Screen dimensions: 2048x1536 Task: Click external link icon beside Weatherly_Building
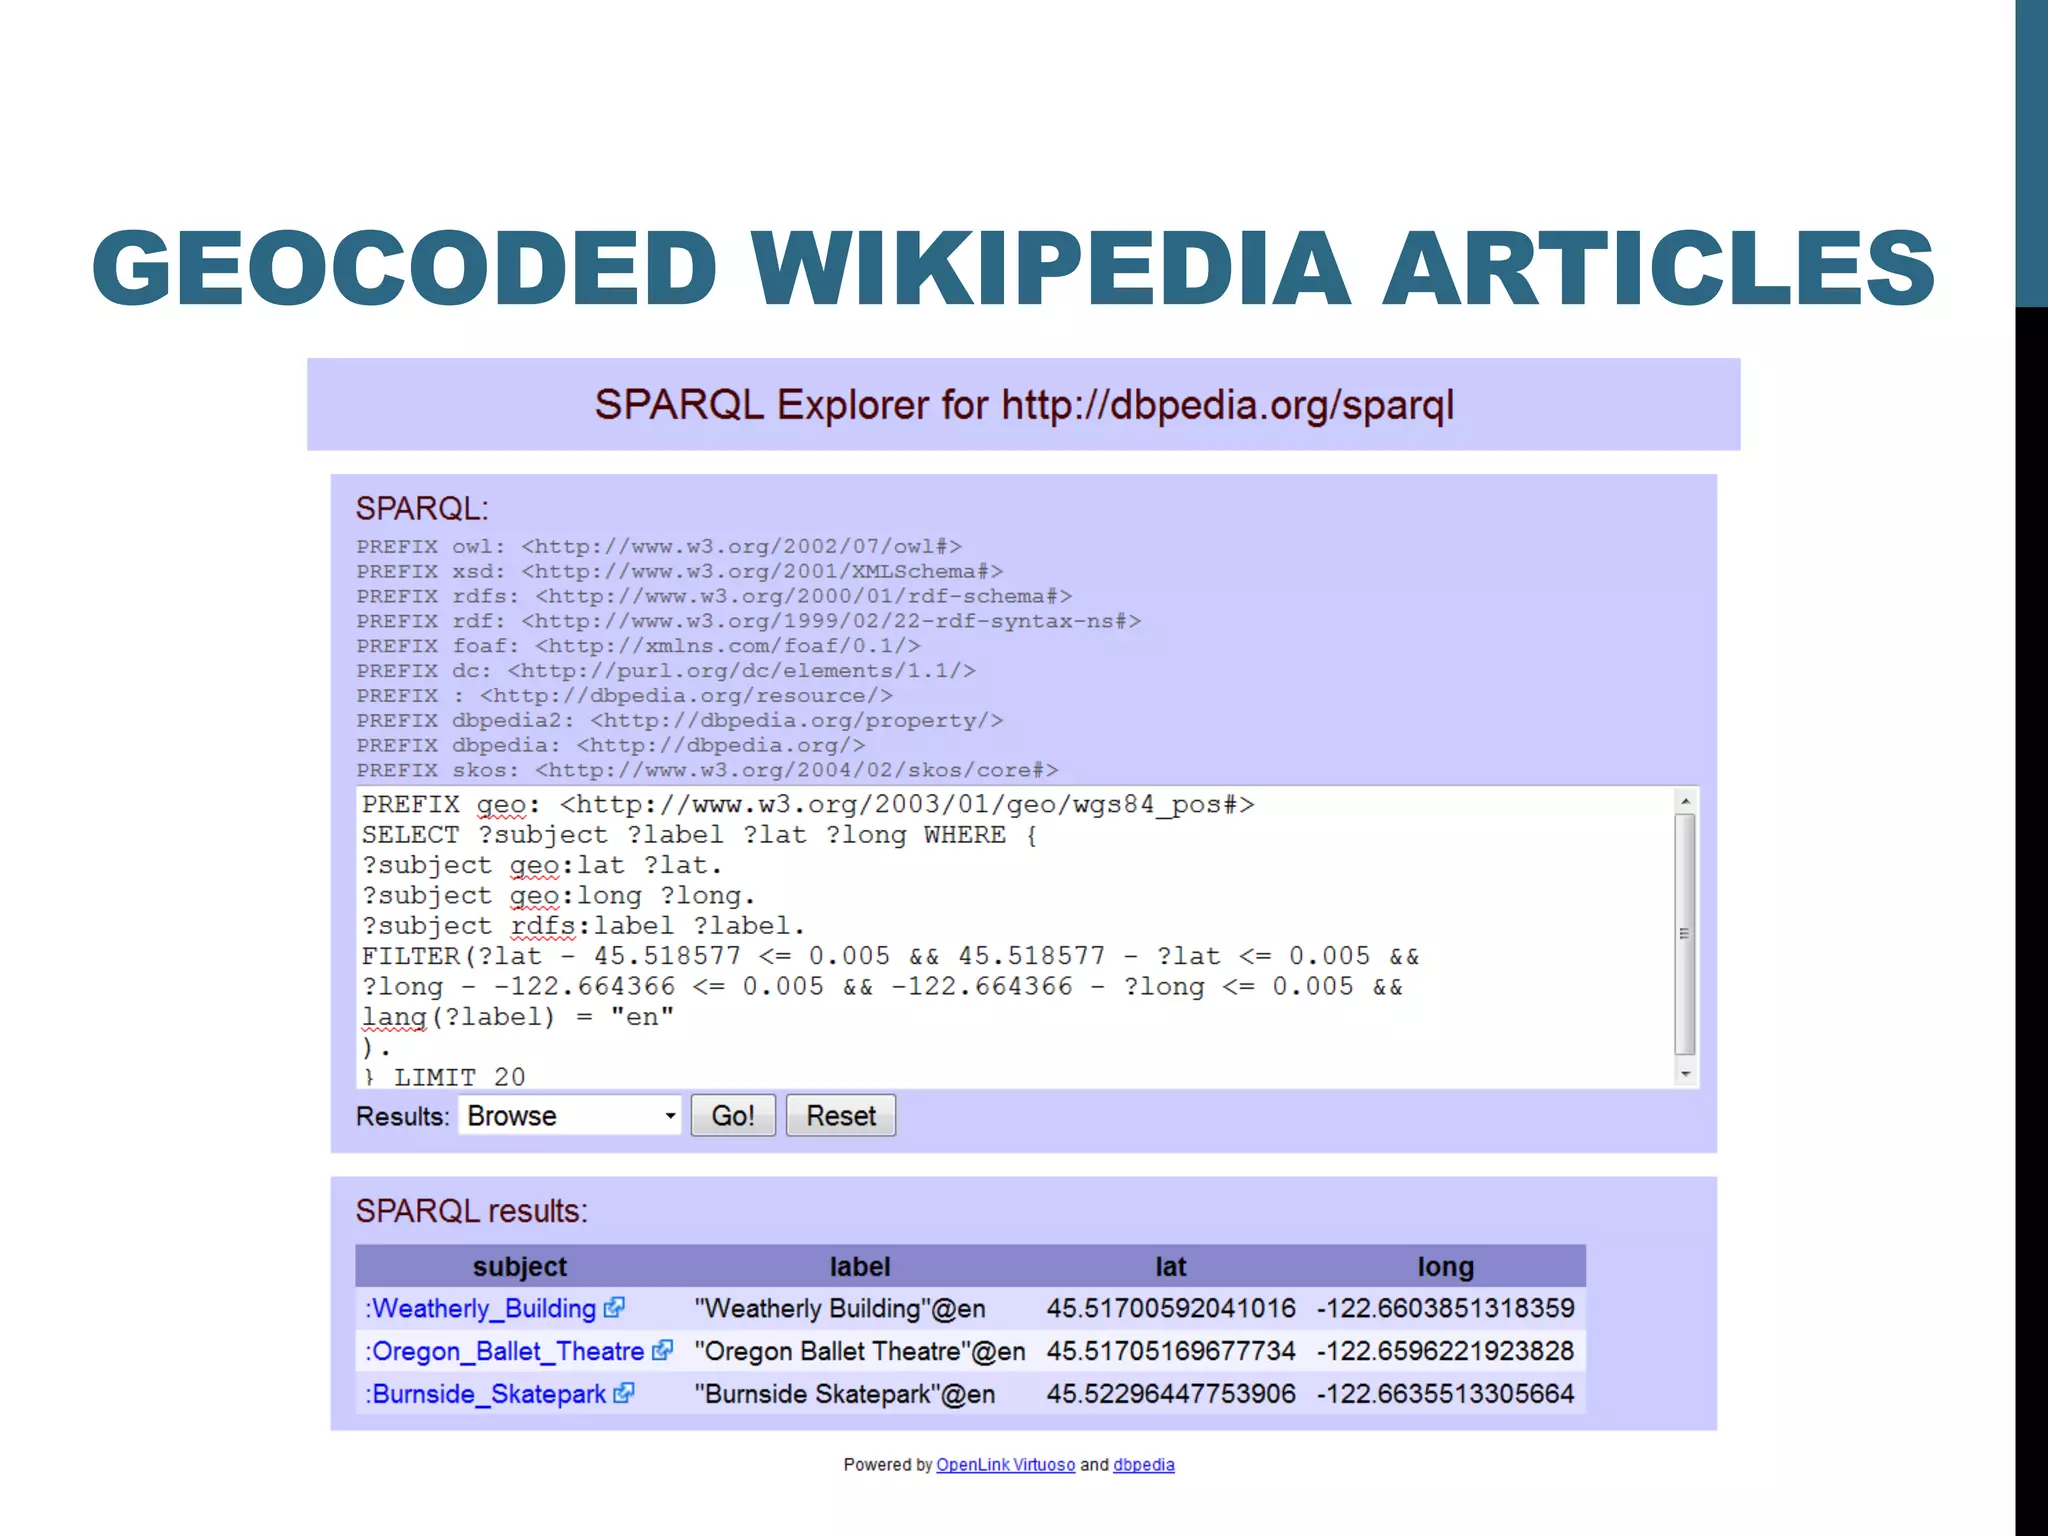point(614,1307)
